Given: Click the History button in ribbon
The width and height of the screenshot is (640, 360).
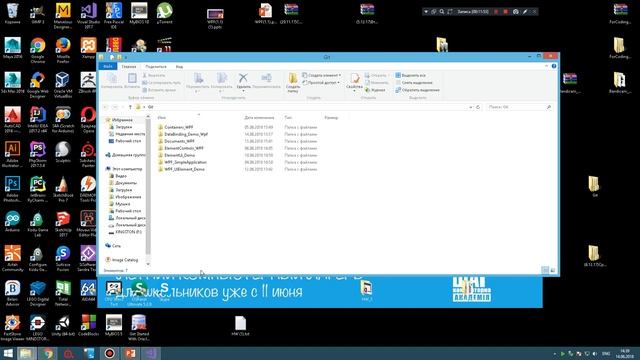Looking at the screenshot, I should click(x=375, y=90).
